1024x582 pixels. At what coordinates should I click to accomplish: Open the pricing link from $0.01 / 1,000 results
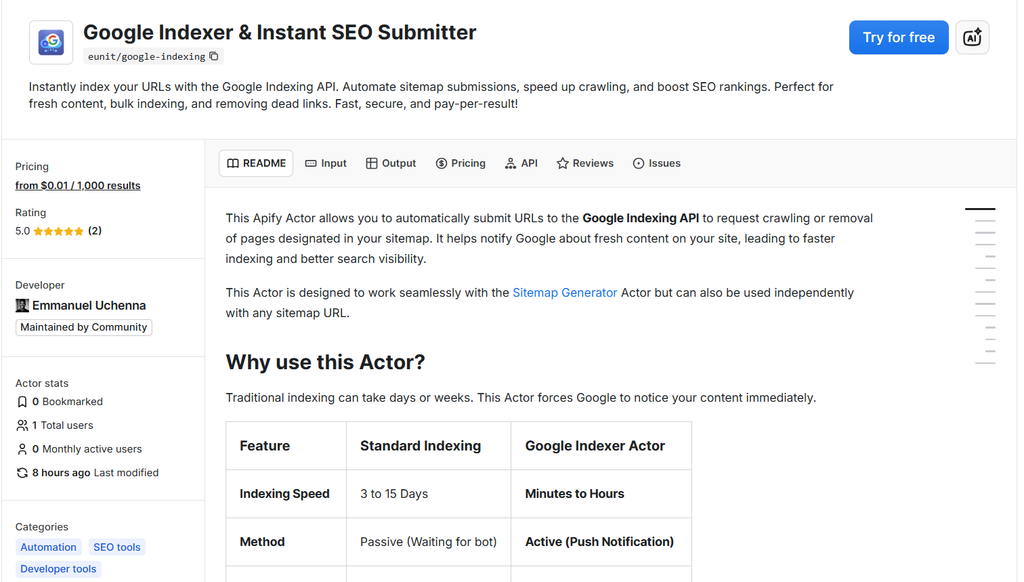click(x=78, y=186)
